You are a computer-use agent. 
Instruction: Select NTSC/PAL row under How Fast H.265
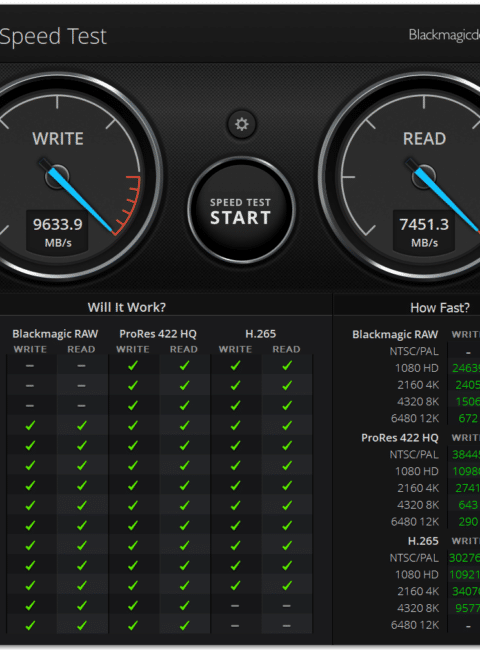click(x=414, y=558)
